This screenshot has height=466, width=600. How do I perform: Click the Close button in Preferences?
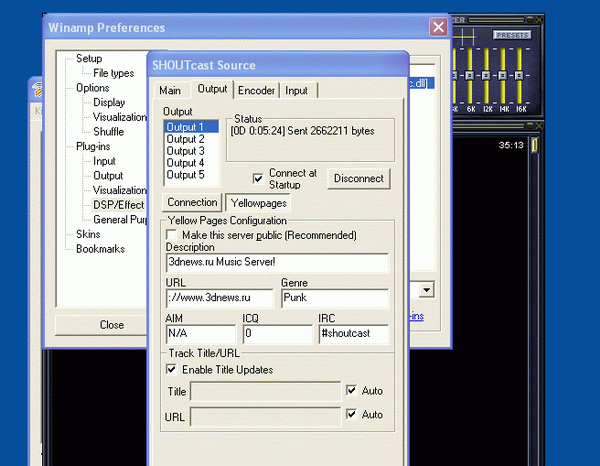112,325
